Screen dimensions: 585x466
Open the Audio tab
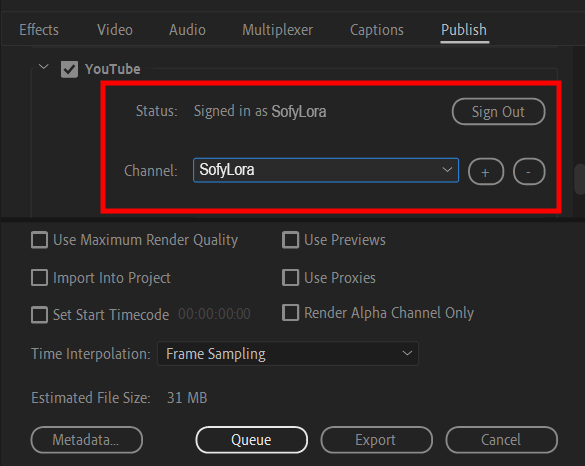pyautogui.click(x=187, y=30)
